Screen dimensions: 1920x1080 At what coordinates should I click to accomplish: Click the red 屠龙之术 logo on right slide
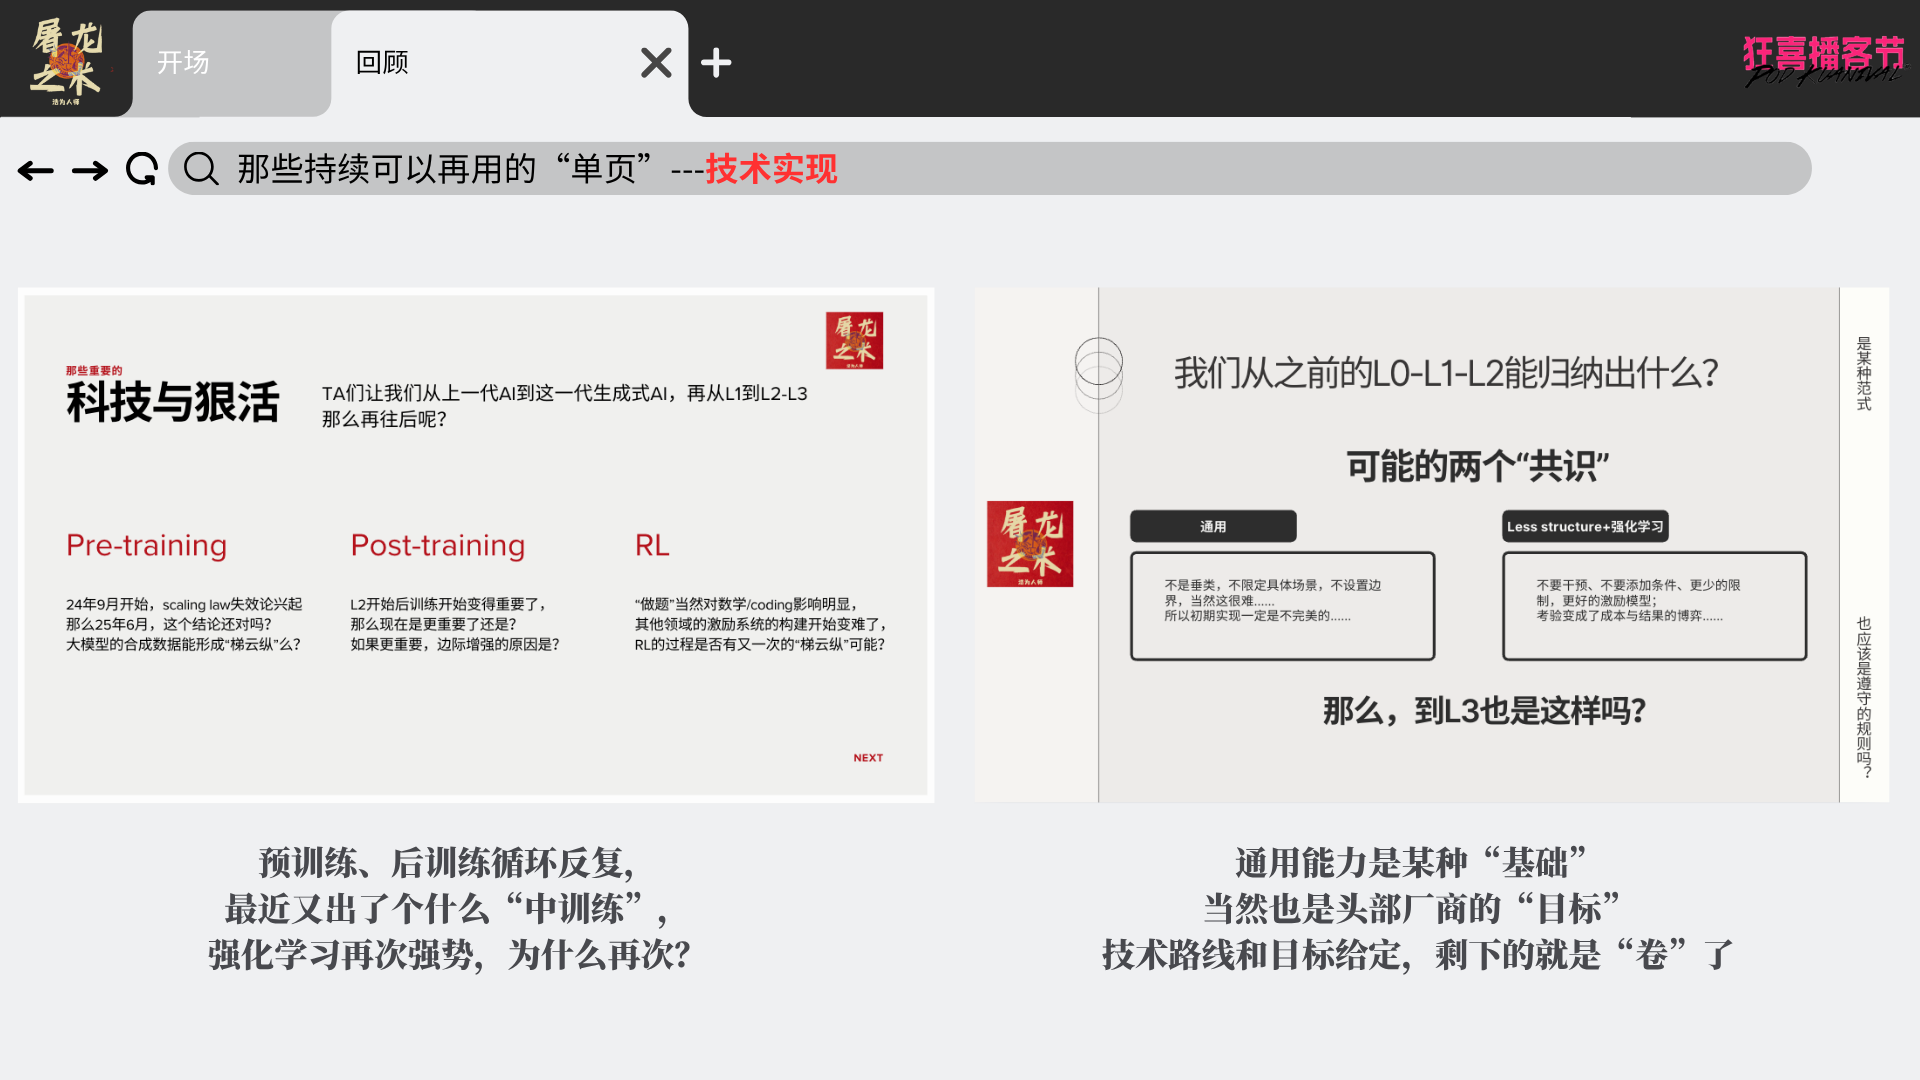point(1030,544)
